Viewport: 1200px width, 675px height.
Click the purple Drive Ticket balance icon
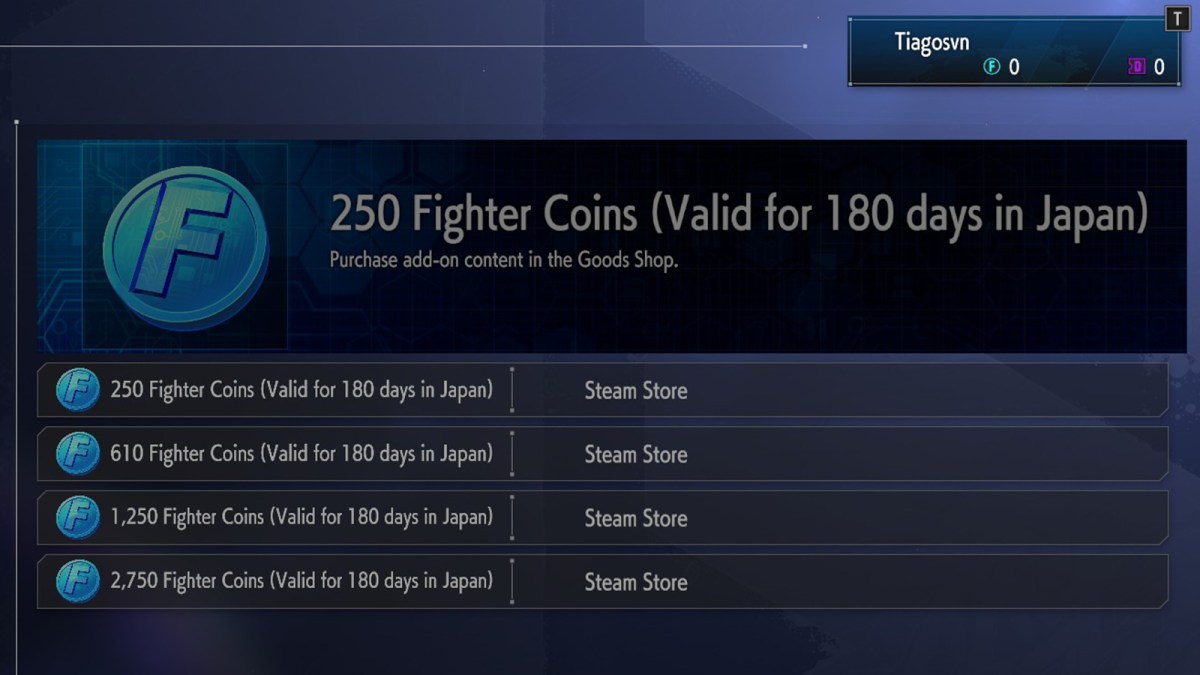point(1136,67)
